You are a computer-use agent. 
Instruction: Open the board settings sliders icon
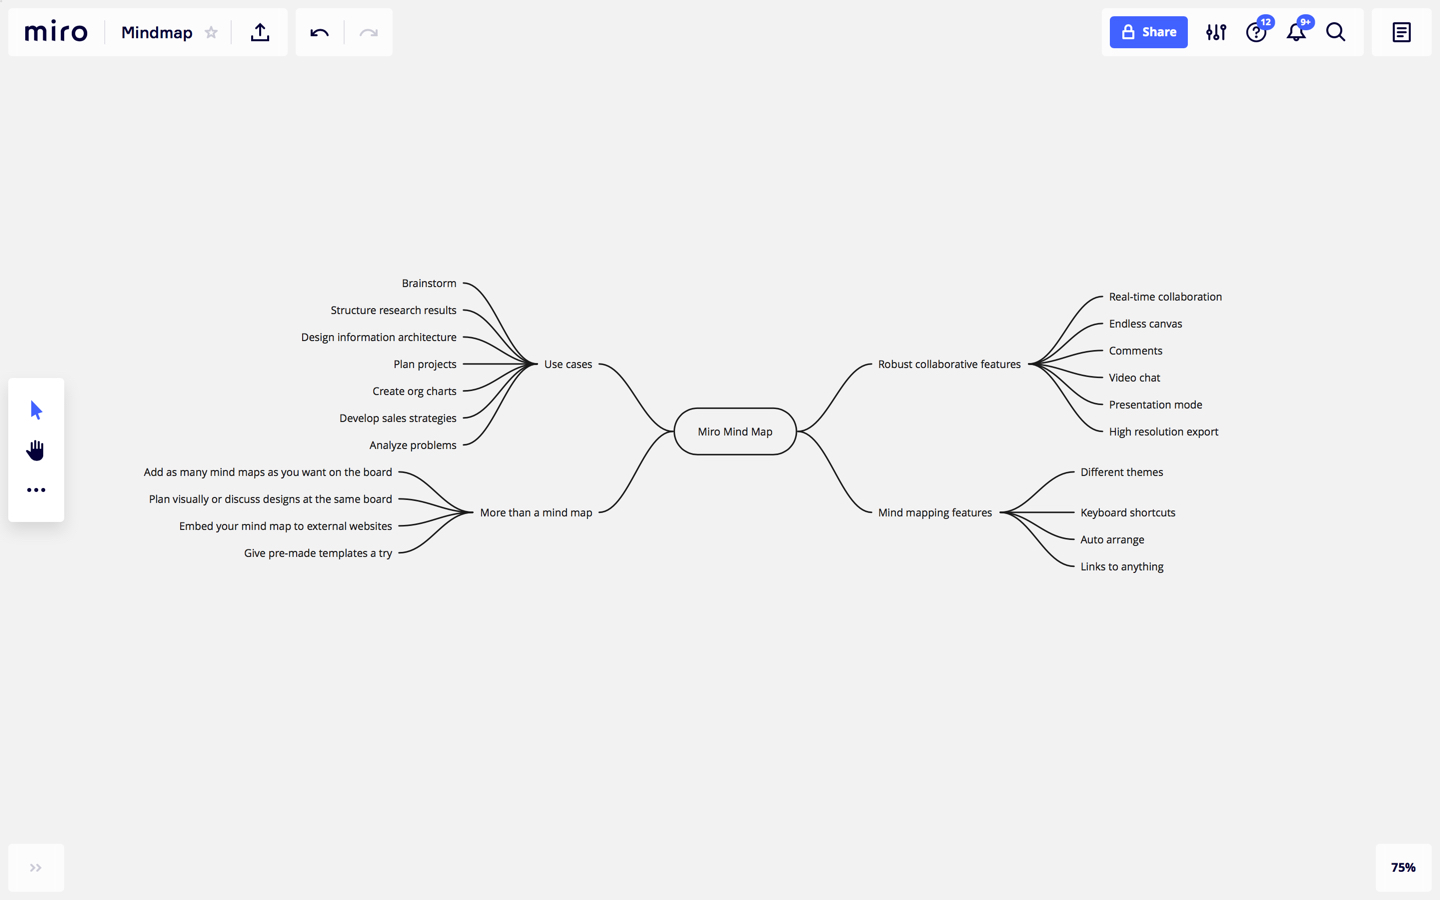[x=1216, y=32]
